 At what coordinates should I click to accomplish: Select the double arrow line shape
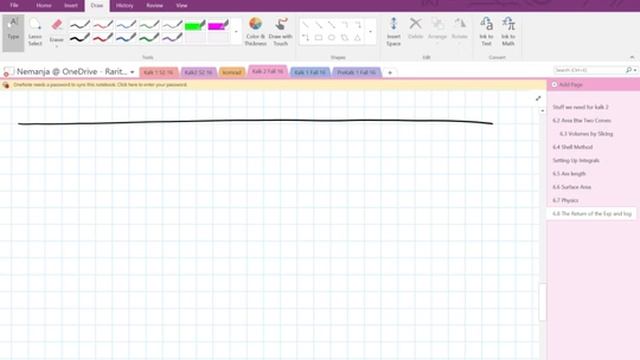tap(332, 25)
